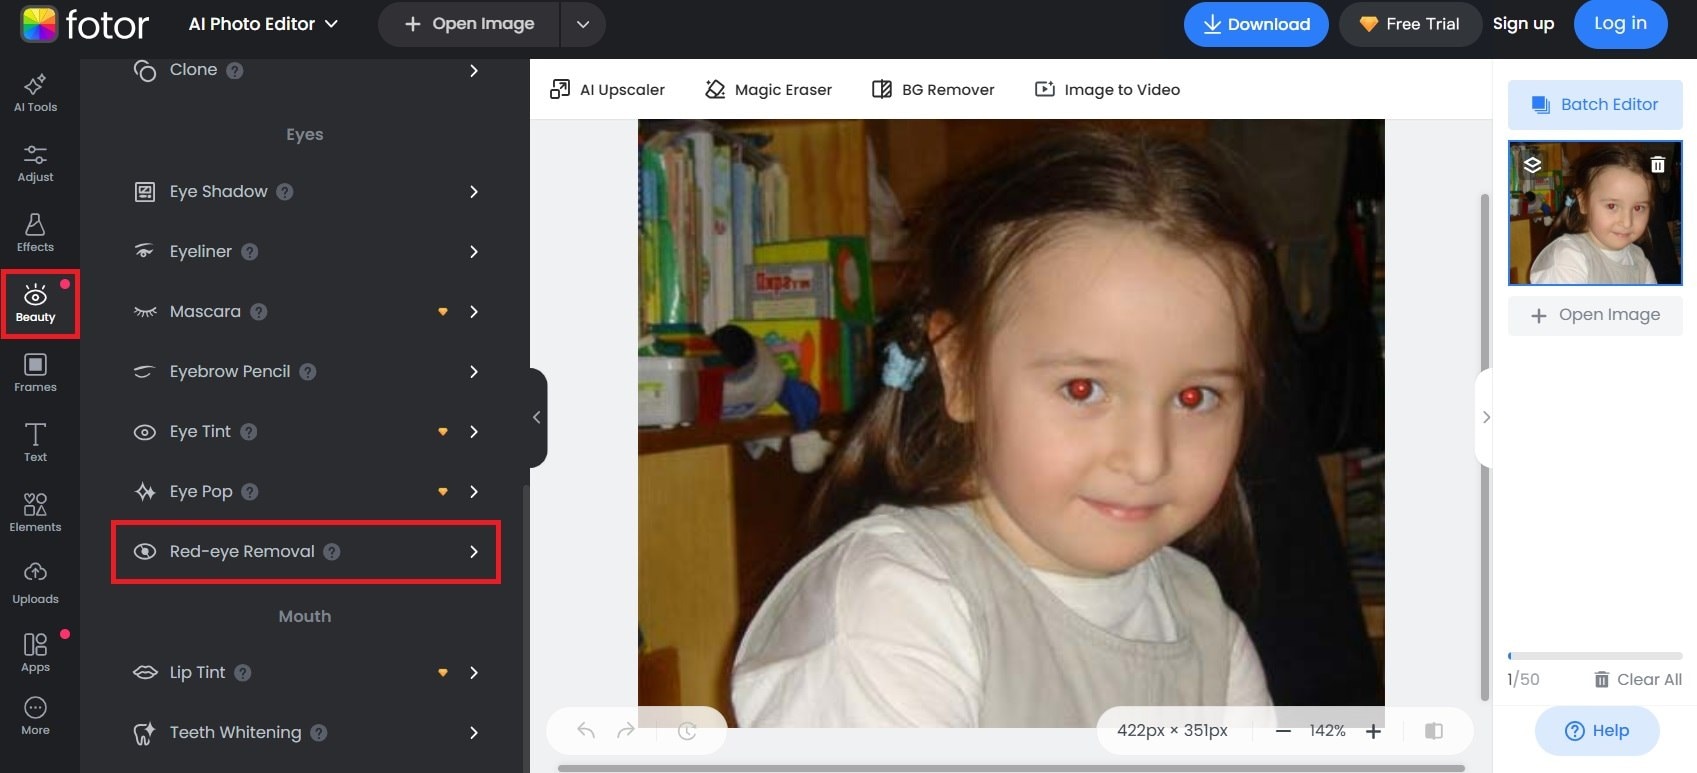Expand the Clone tool options
This screenshot has width=1697, height=773.
[x=474, y=70]
